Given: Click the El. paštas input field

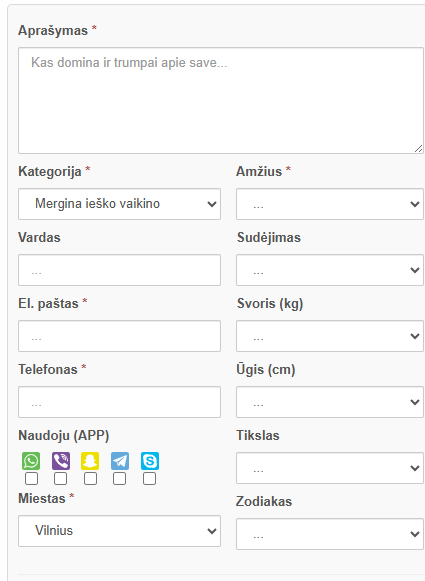Looking at the screenshot, I should (x=119, y=336).
